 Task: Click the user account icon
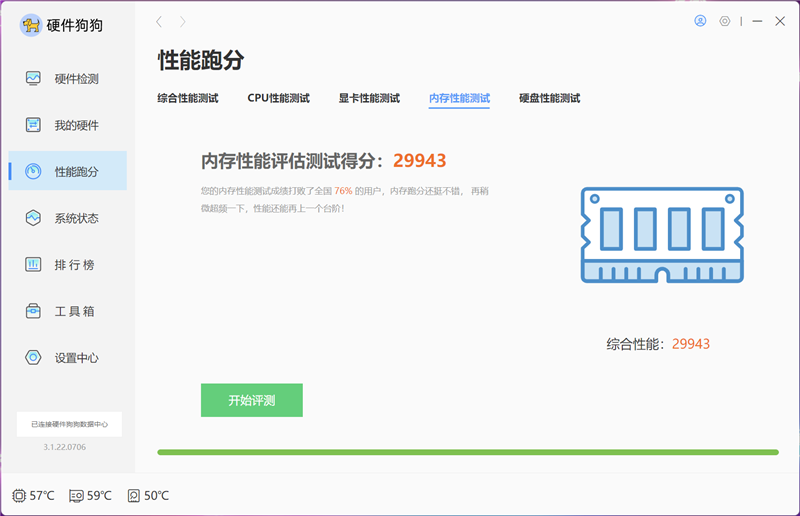[700, 21]
